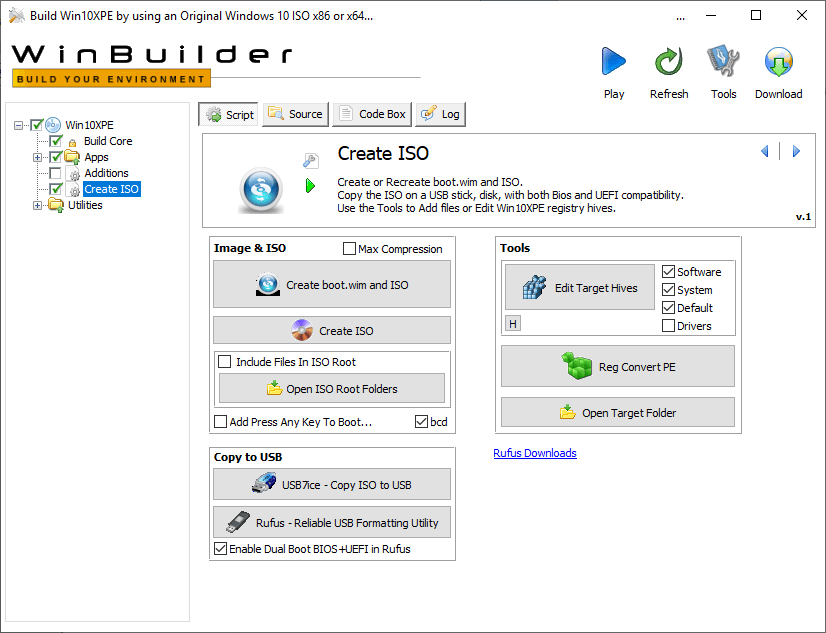Uncheck the Software hive checkbox
Viewport: 826px width, 633px height.
tap(668, 272)
